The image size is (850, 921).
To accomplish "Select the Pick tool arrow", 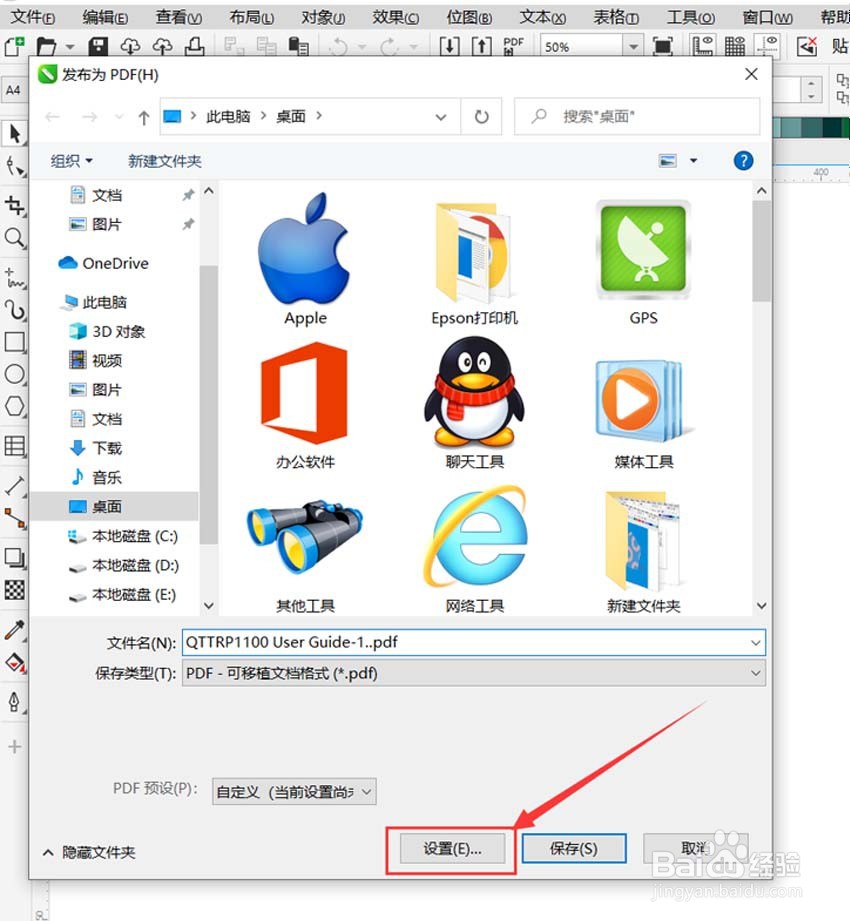I will pos(15,134).
